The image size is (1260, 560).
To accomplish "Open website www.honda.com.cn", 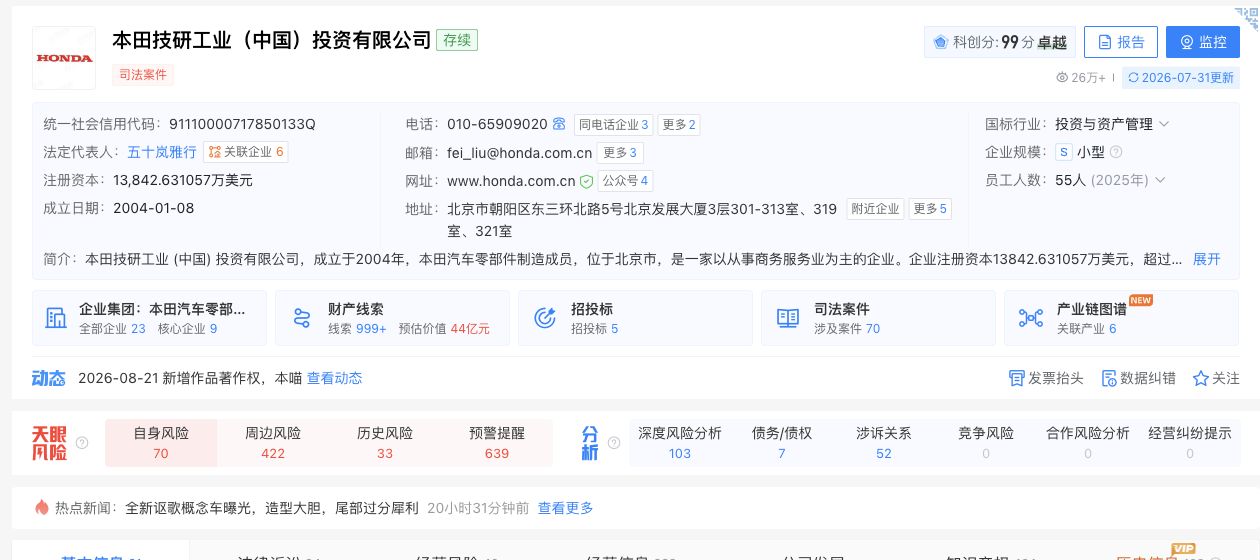I will click(511, 181).
